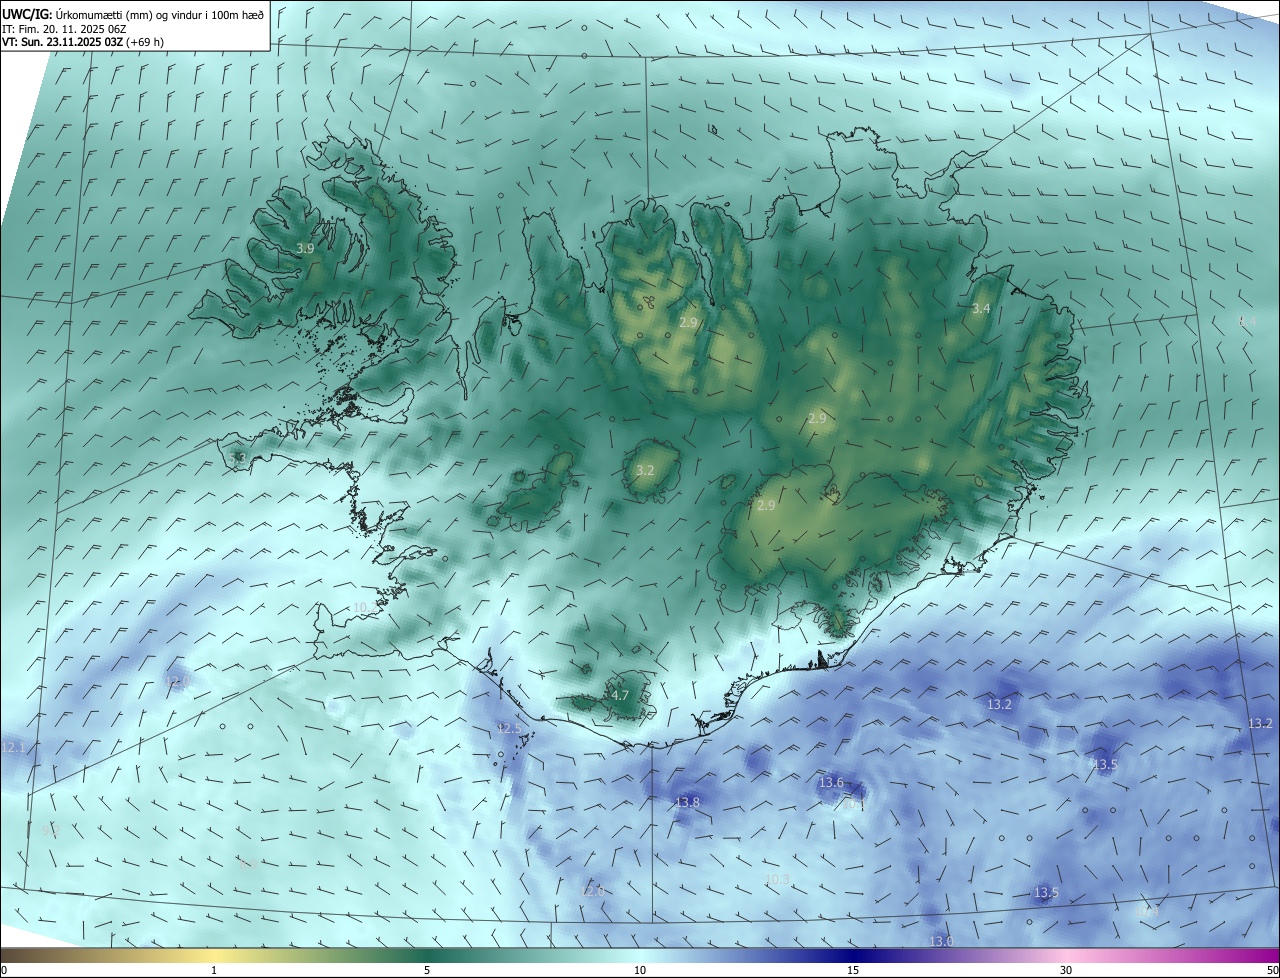Click the title text 'Úrkomumætti (mm) og vindur í 100m hæð'
The height and width of the screenshot is (978, 1280).
(x=159, y=14)
